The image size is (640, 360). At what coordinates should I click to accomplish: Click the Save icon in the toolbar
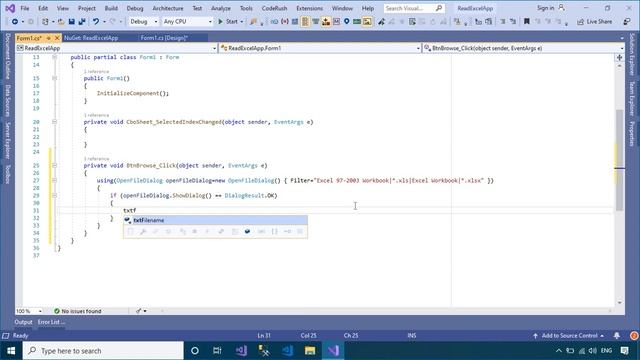pos(71,22)
